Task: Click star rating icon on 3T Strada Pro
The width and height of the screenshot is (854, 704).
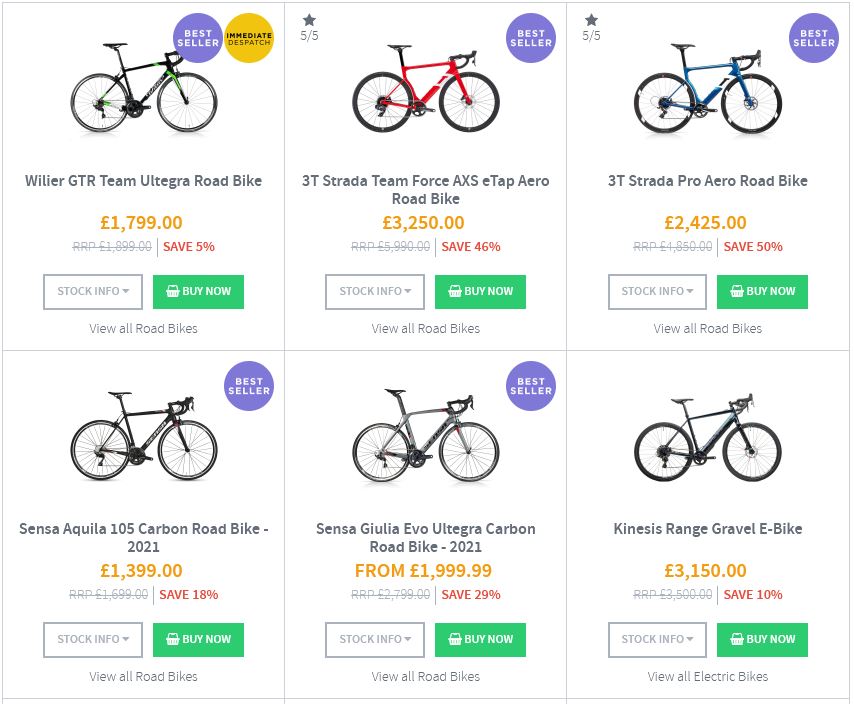Action: pos(592,20)
